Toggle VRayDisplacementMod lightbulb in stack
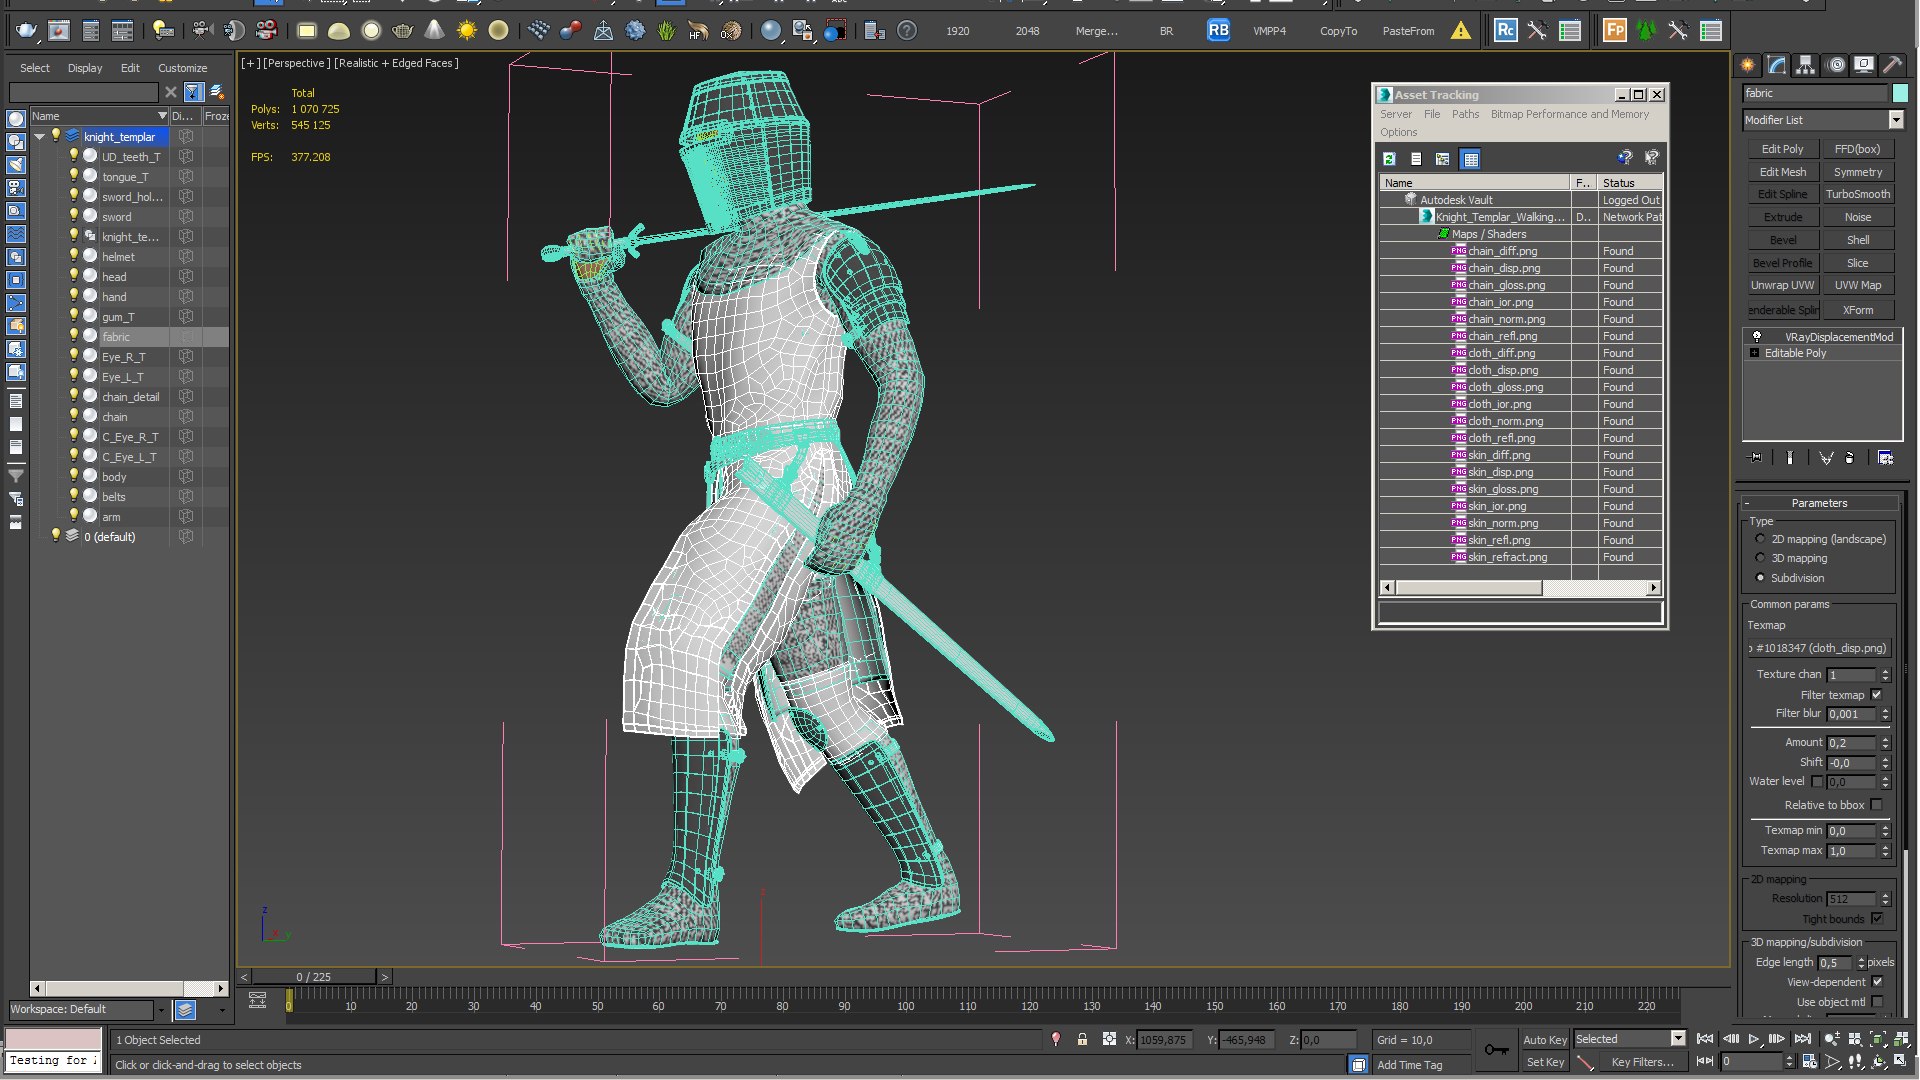 pos(1757,337)
